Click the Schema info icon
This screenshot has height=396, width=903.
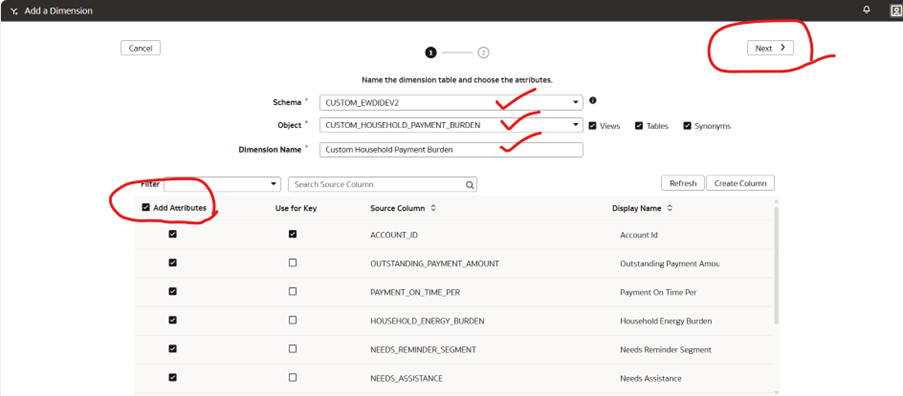pyautogui.click(x=593, y=100)
